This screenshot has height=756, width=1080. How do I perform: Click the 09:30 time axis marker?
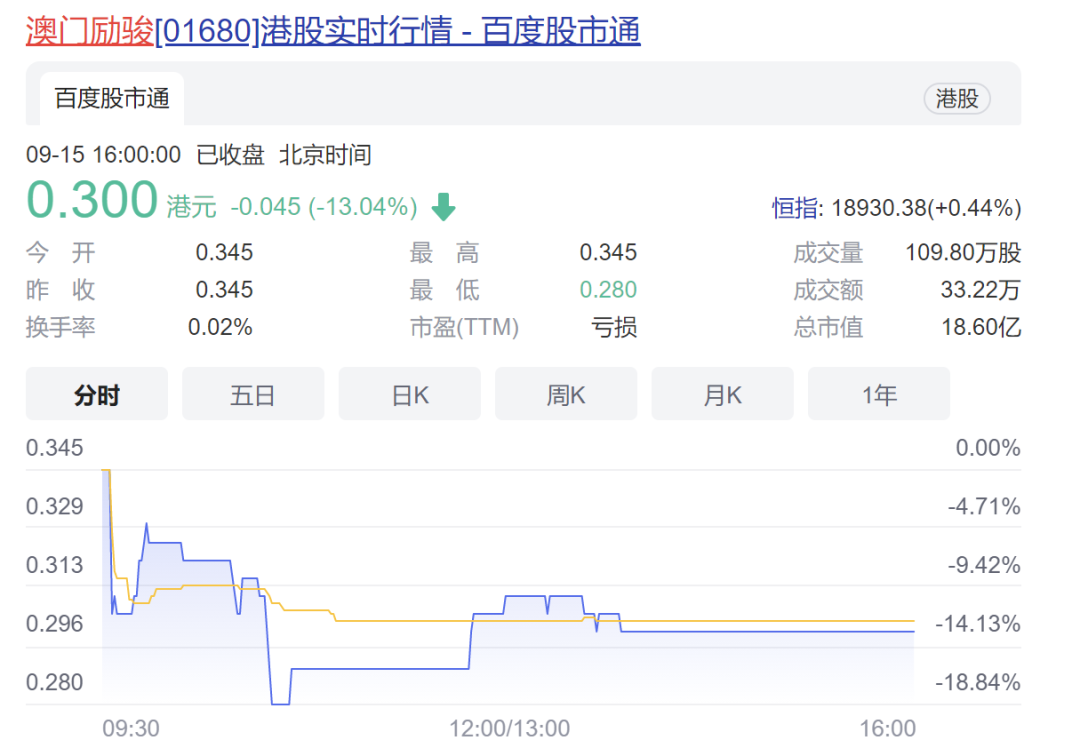pos(131,728)
